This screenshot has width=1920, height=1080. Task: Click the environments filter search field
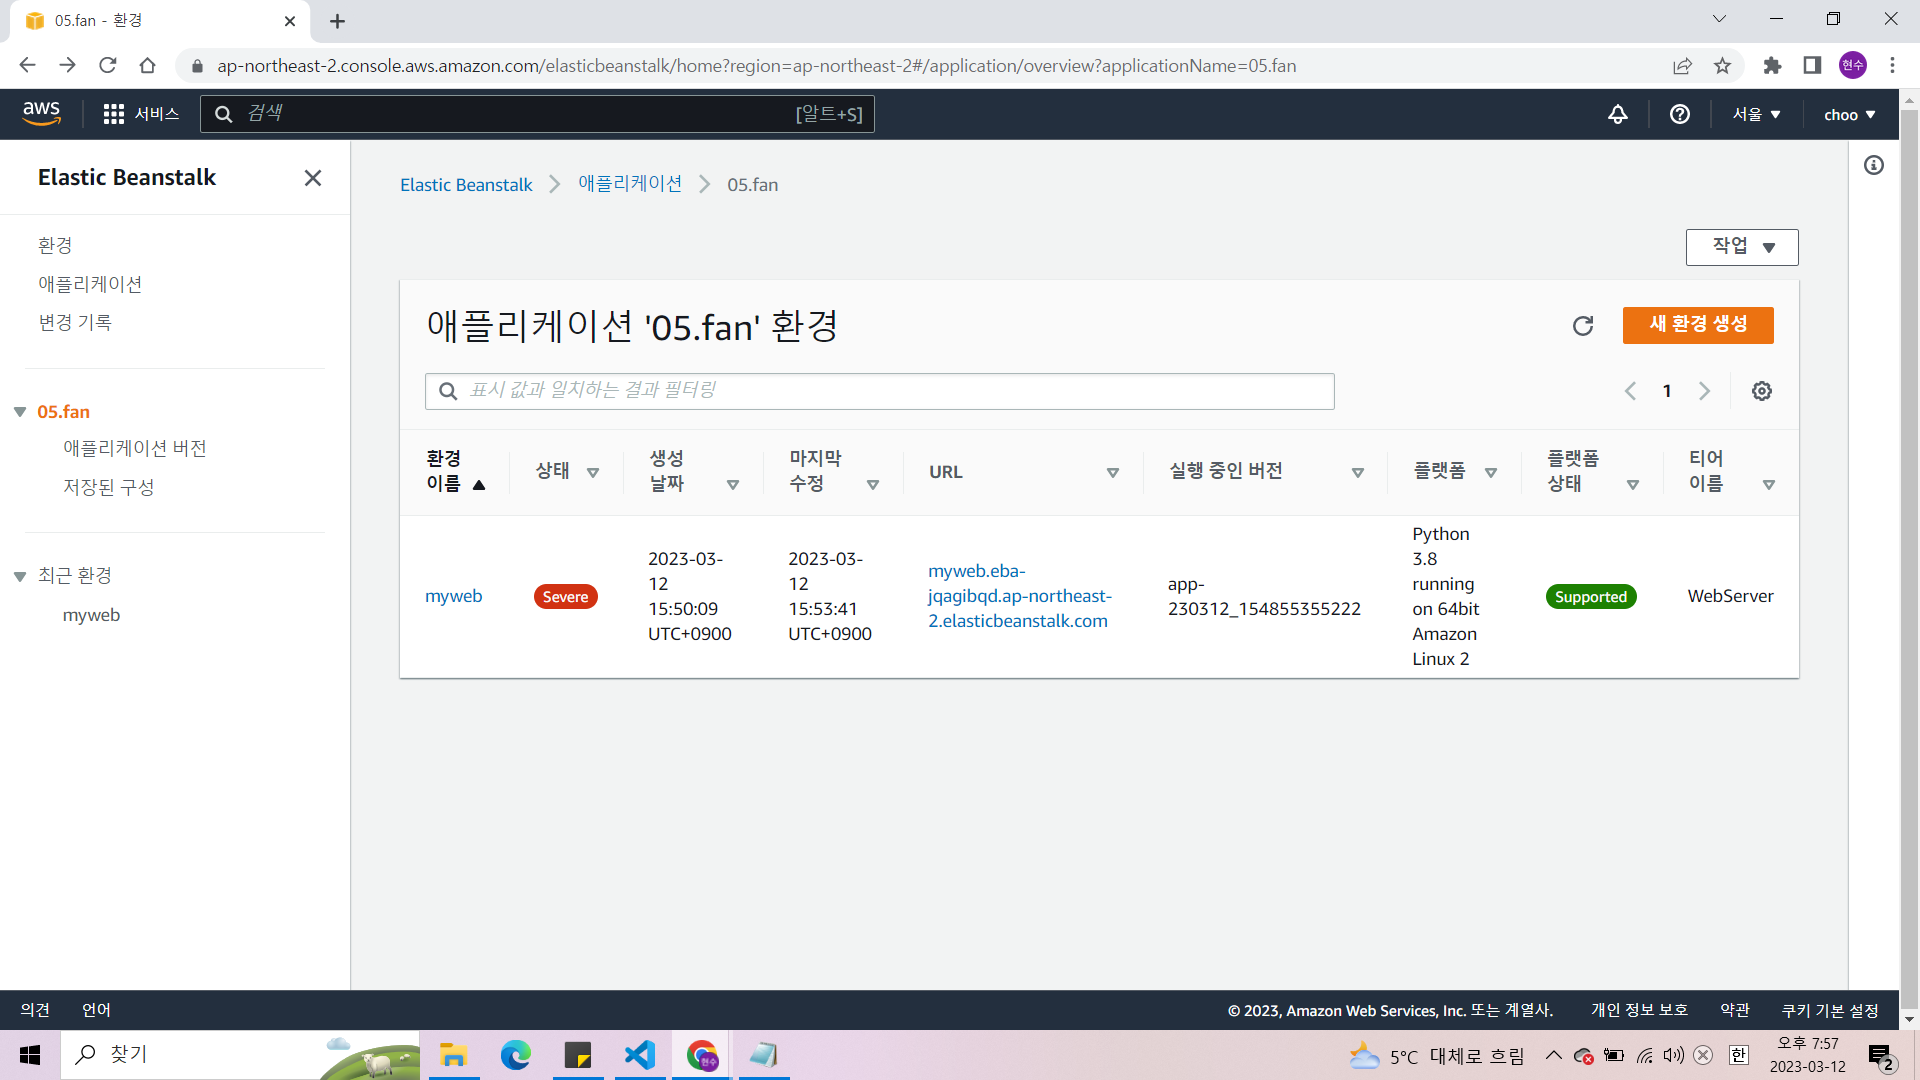(x=880, y=391)
